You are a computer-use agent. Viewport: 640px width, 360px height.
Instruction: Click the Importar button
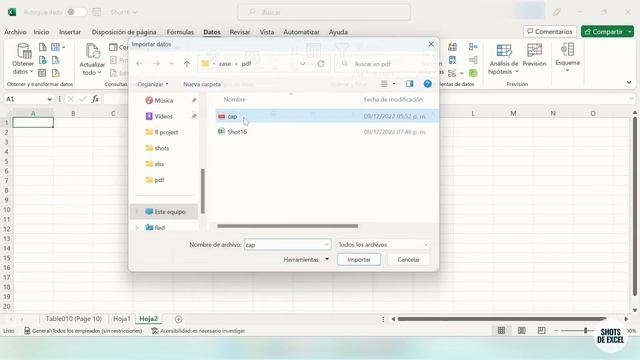(x=359, y=260)
